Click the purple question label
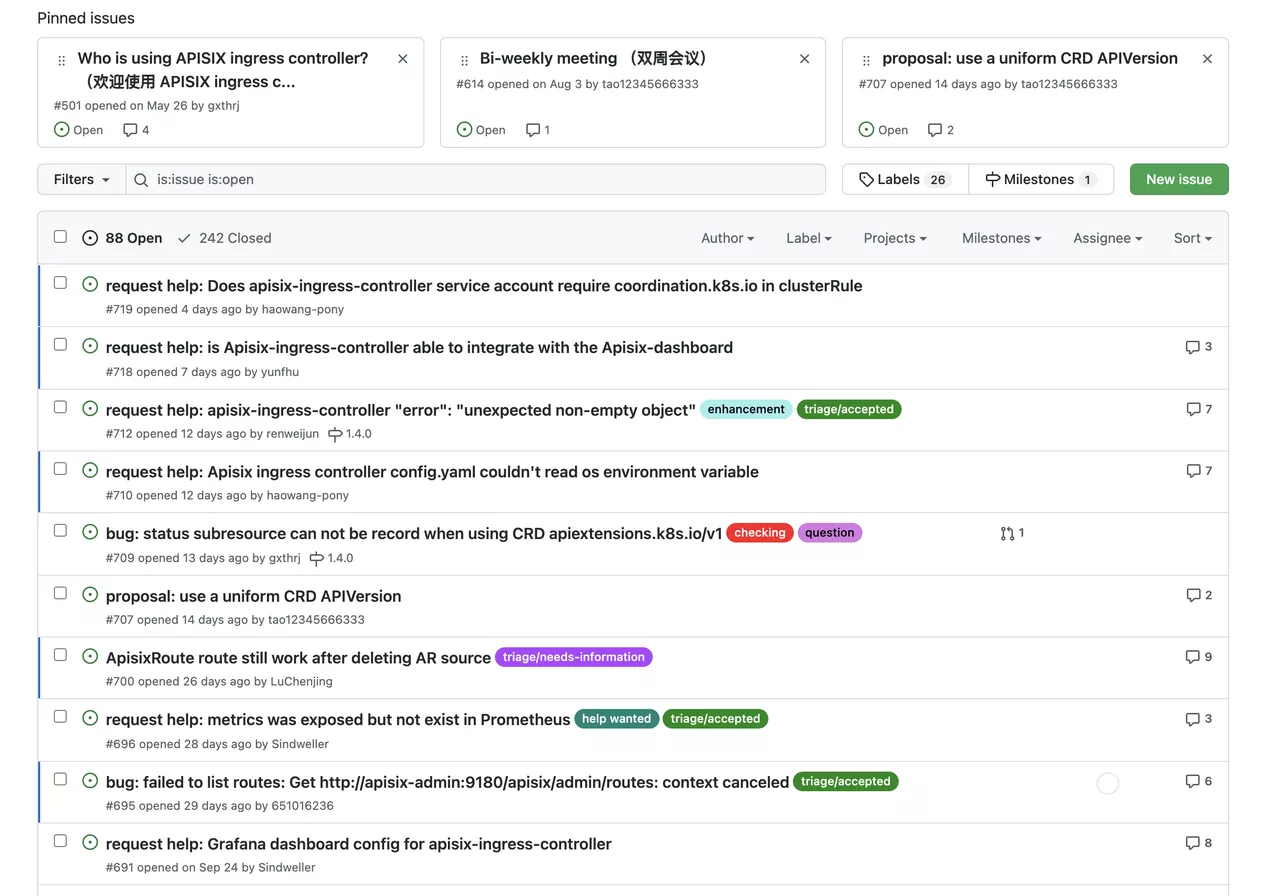The image size is (1280, 896). pos(830,533)
